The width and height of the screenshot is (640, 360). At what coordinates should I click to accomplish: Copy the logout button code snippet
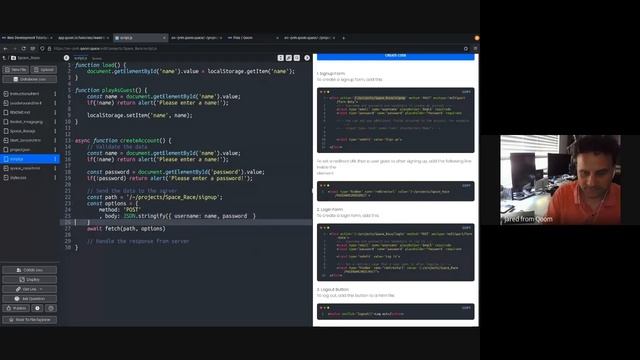tap(466, 308)
